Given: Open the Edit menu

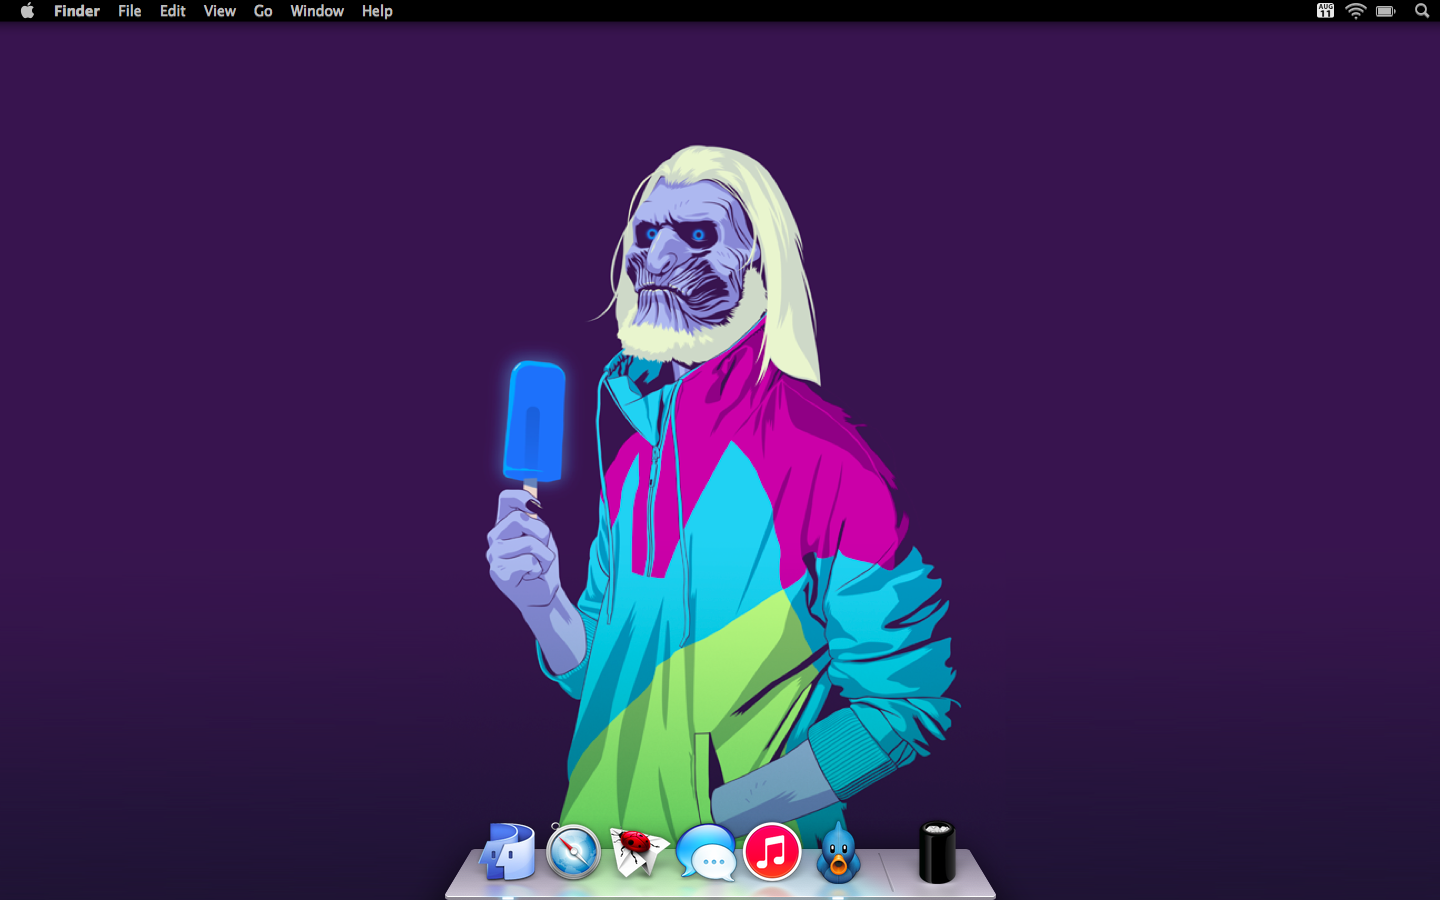Looking at the screenshot, I should tap(173, 11).
